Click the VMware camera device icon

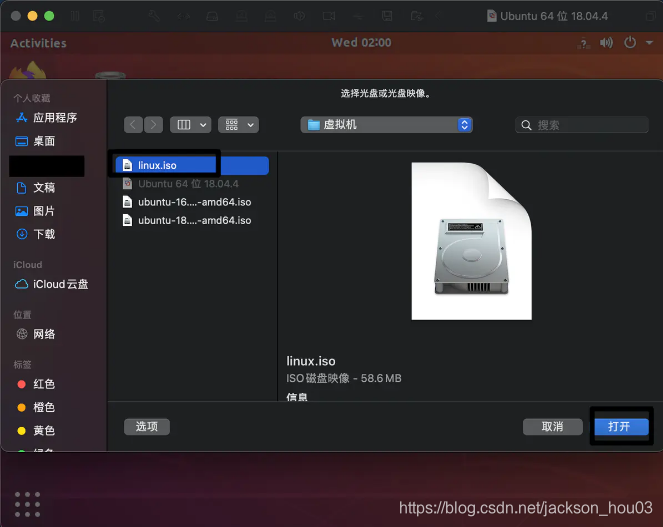pyautogui.click(x=329, y=16)
